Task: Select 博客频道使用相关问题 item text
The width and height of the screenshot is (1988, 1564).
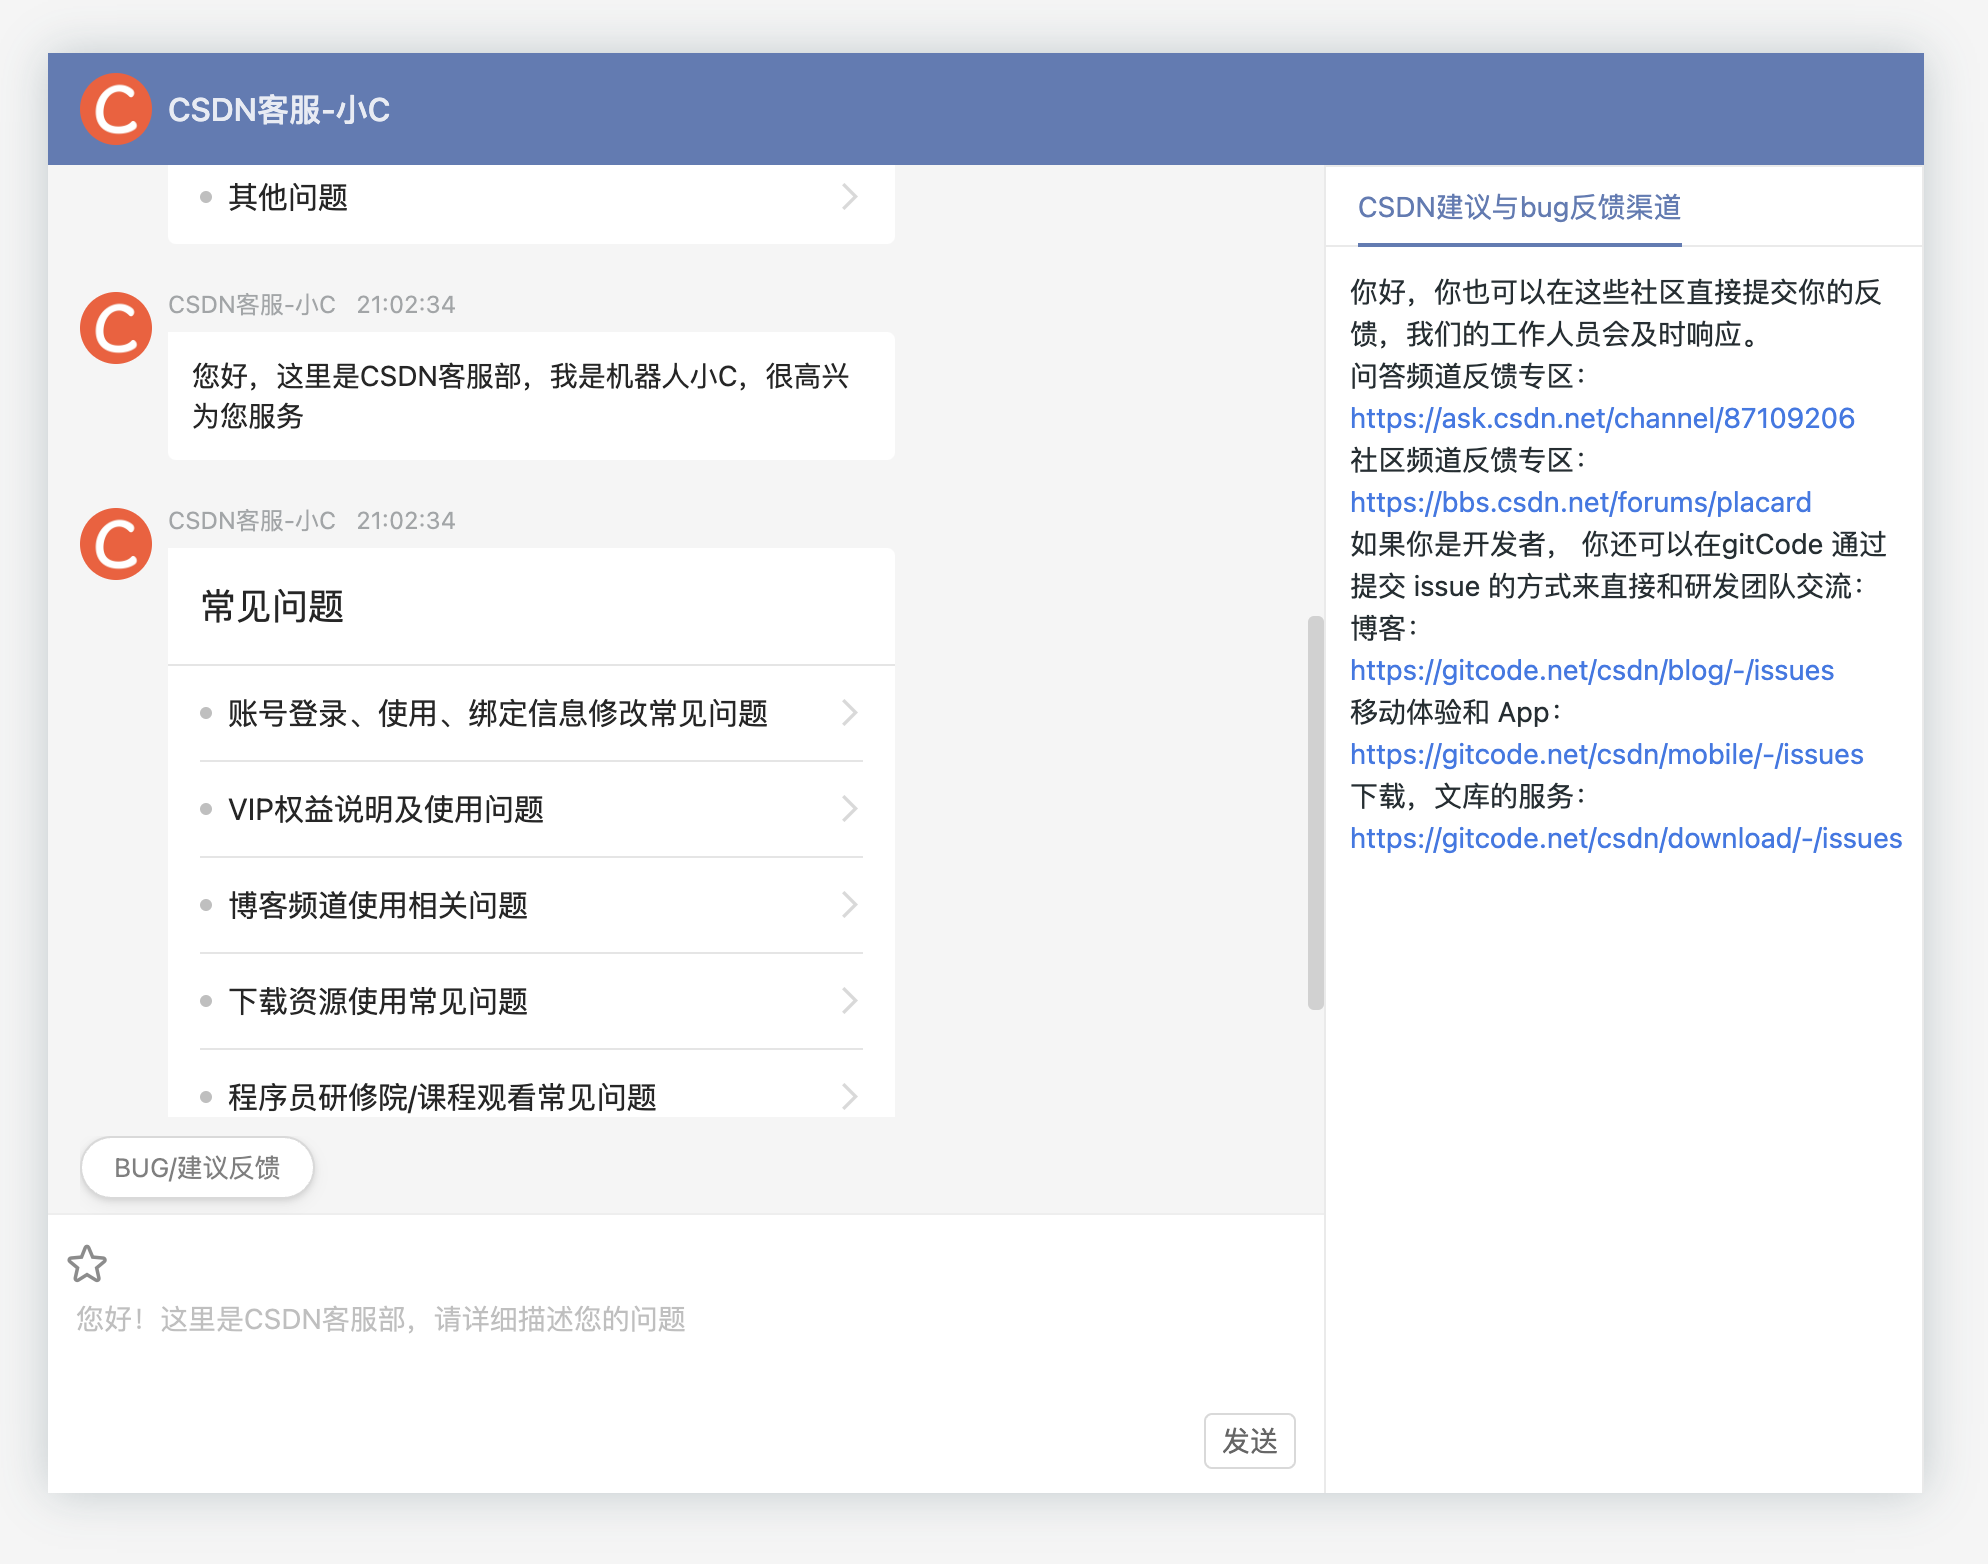Action: (x=378, y=906)
